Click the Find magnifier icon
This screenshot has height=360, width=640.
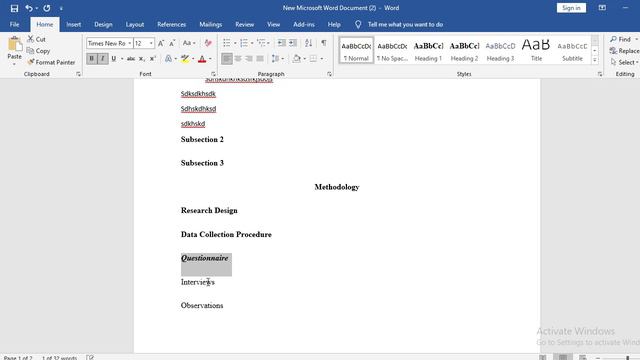point(613,39)
